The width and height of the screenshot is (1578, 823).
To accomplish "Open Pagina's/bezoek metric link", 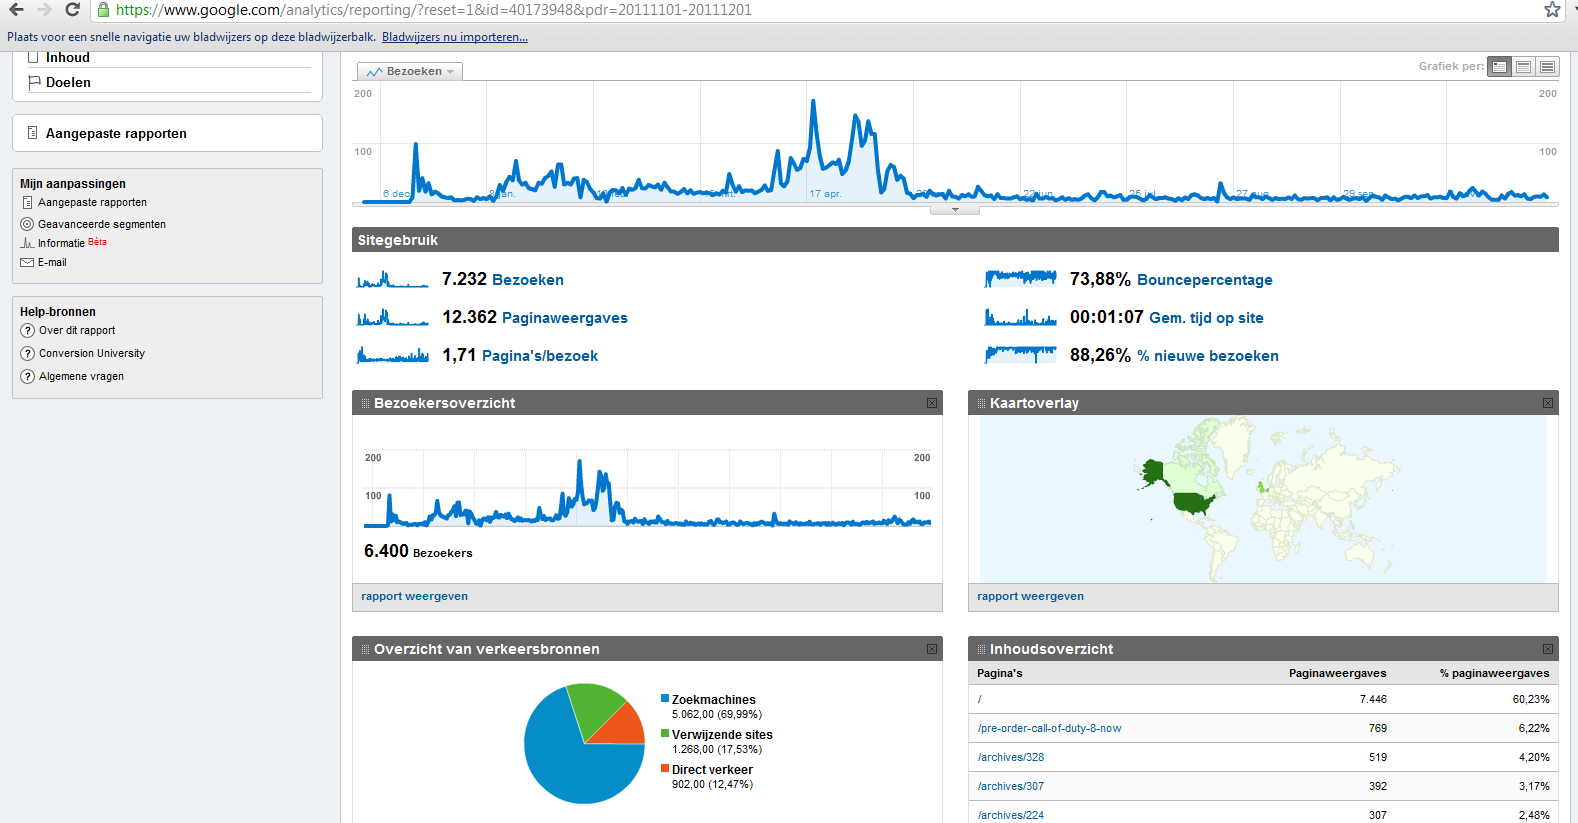I will coord(540,356).
